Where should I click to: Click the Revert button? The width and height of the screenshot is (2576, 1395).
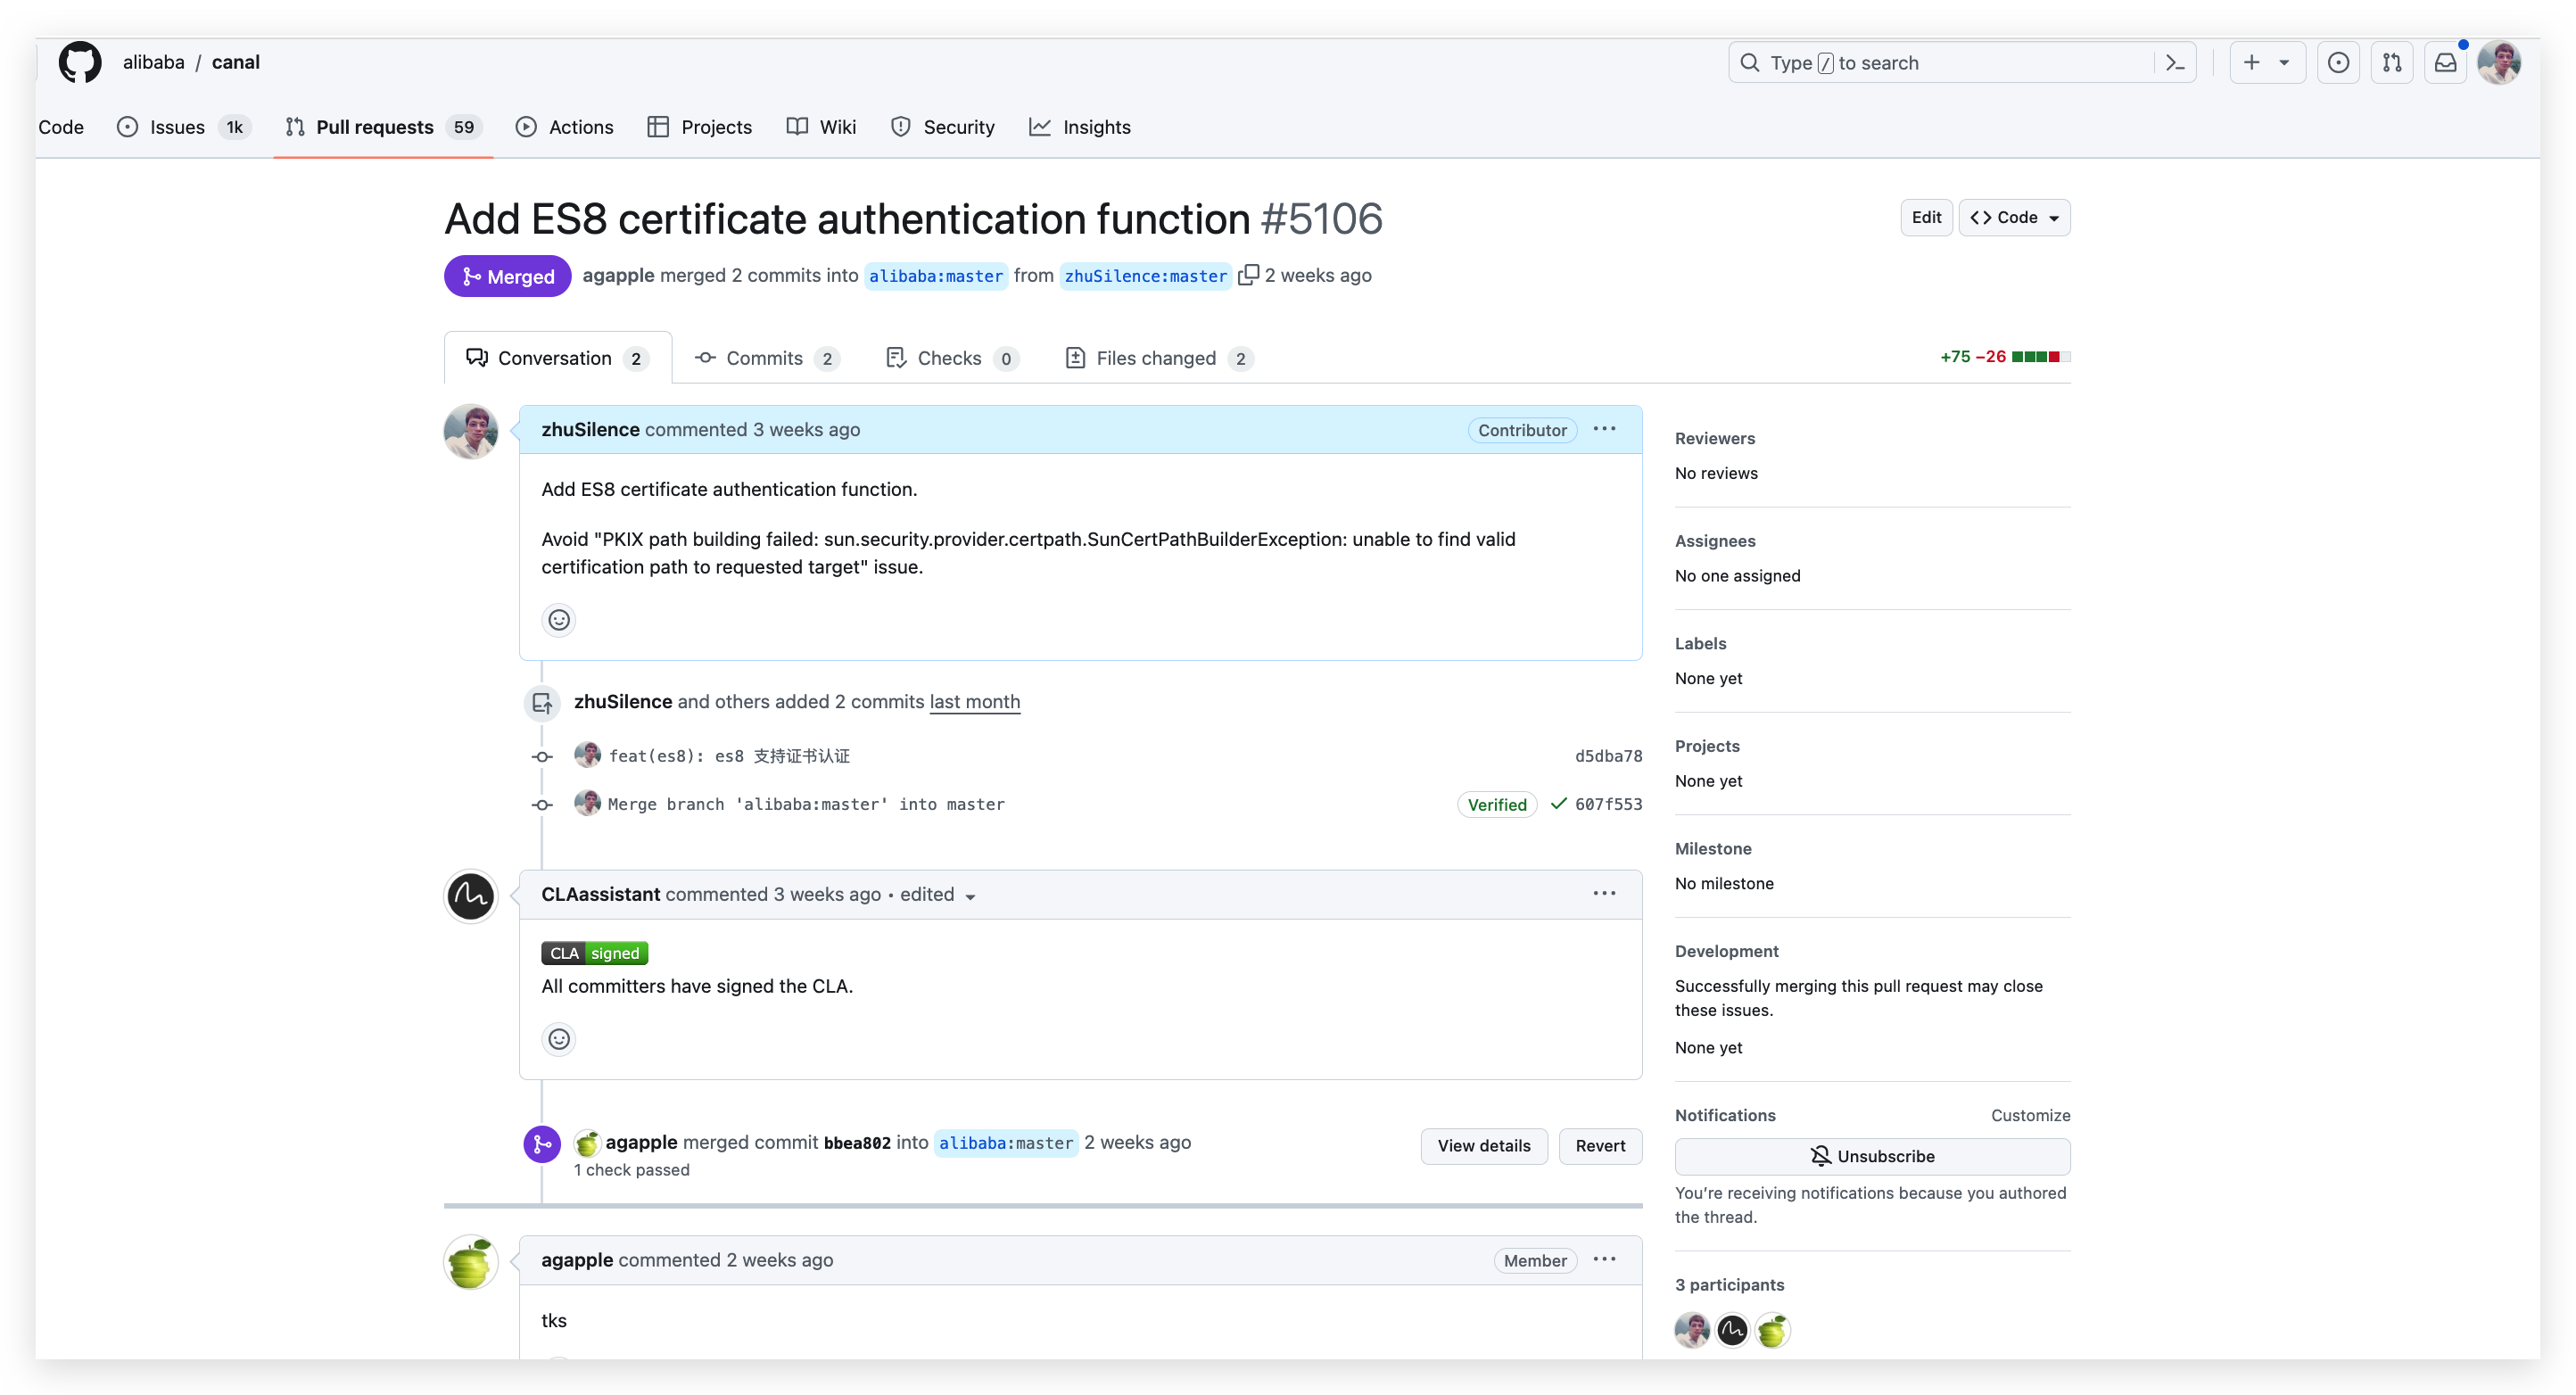coord(1599,1145)
